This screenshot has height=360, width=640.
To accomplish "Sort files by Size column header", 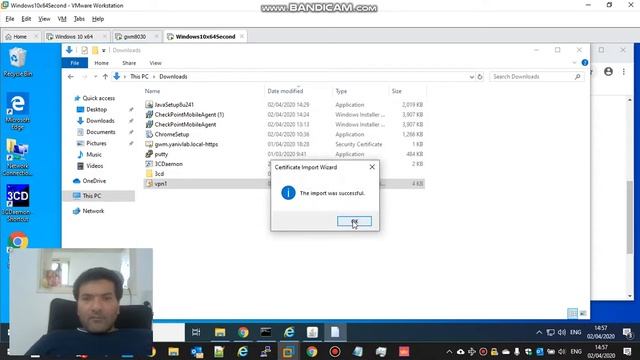I will [397, 91].
